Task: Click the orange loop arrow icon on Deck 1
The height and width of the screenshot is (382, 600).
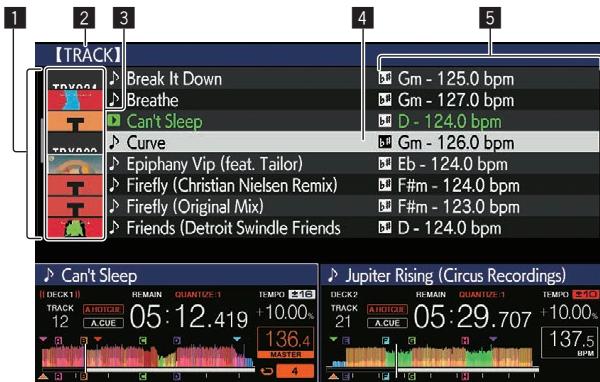Action: point(266,371)
